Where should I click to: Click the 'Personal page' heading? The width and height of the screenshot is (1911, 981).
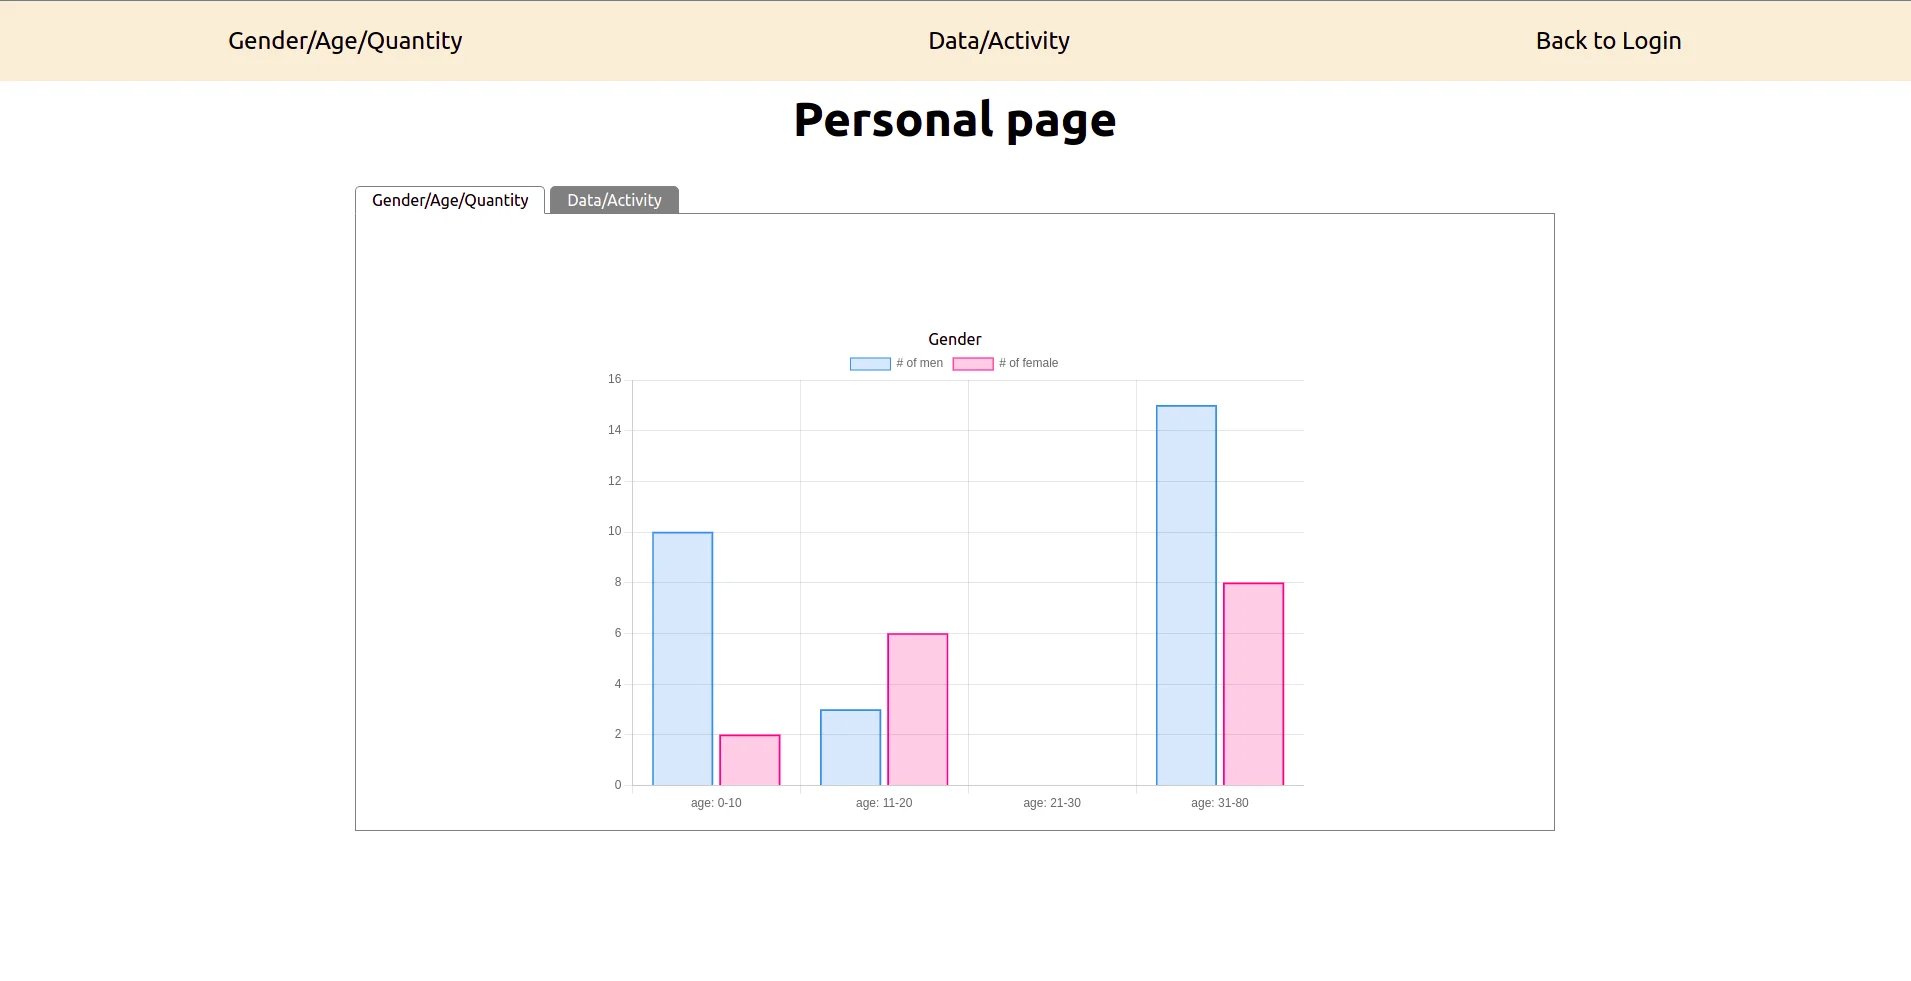(954, 120)
